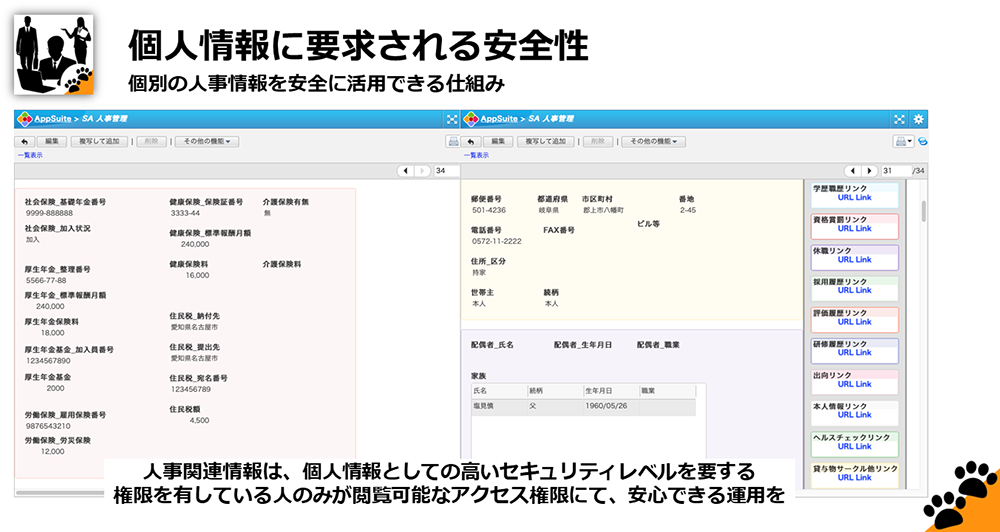The image size is (1000, 532).
Task: Click the settings gear icon in right header
Action: click(919, 118)
